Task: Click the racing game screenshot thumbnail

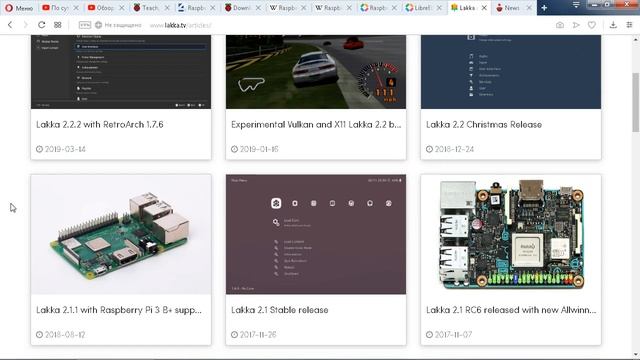Action: coord(316,72)
